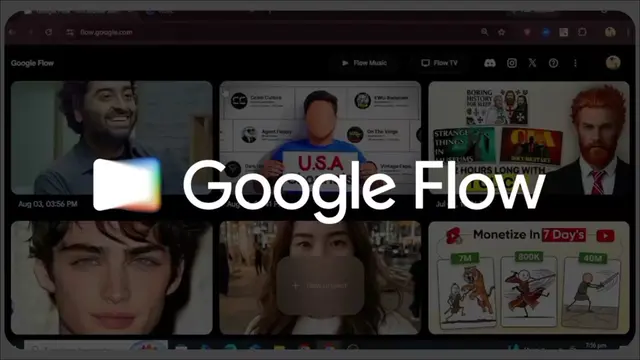Bookmark the page with the star icon
The height and width of the screenshot is (360, 640).
tap(502, 32)
